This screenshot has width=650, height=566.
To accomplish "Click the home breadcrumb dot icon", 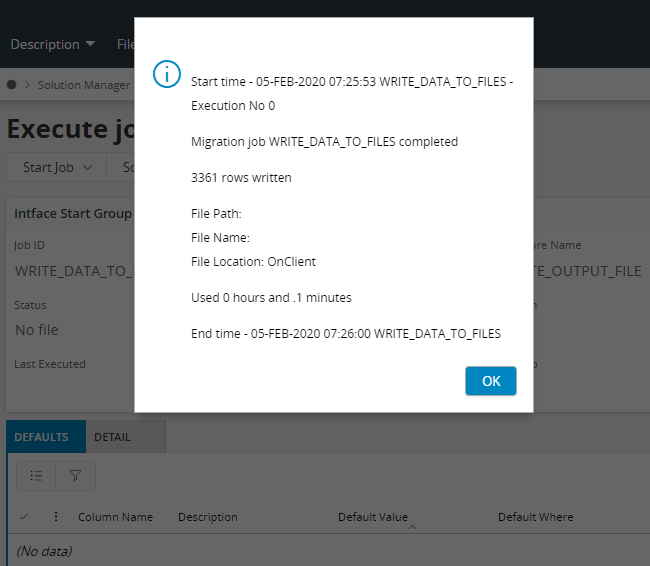I will pyautogui.click(x=12, y=85).
